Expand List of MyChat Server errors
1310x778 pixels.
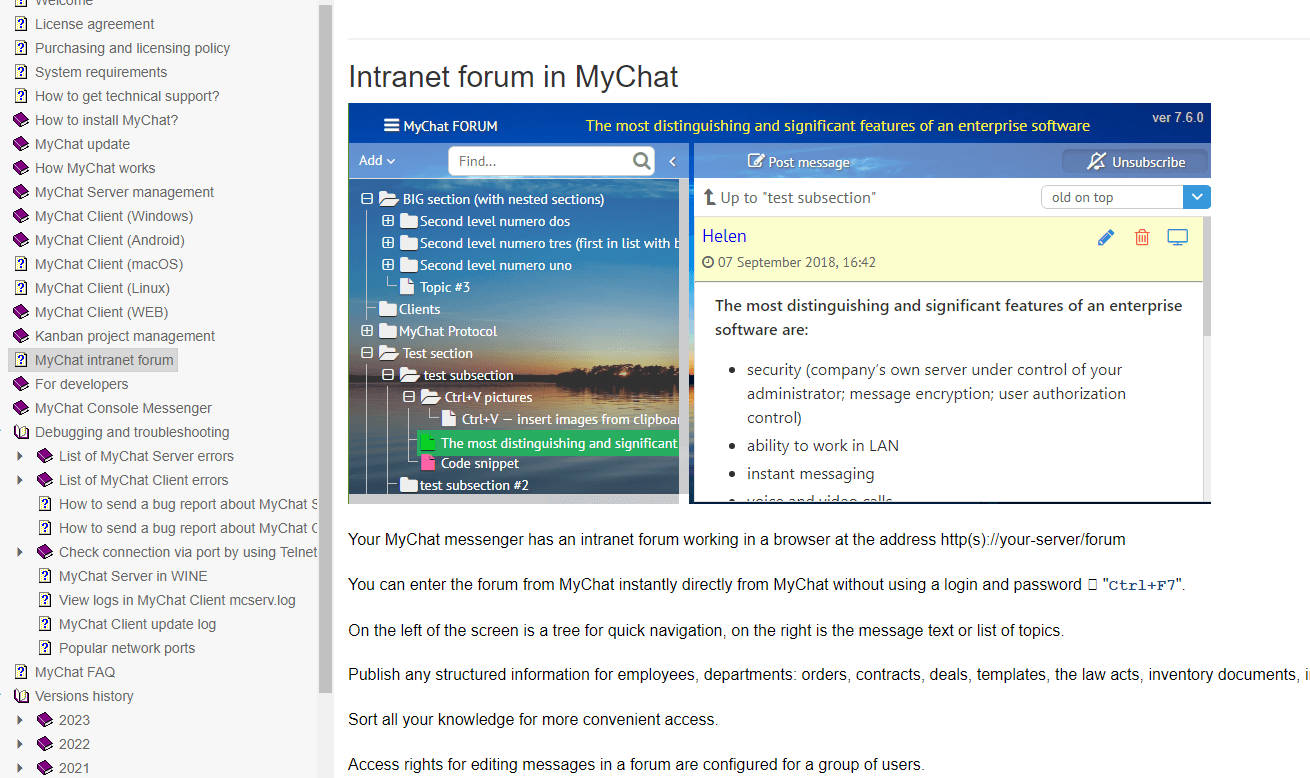pyautogui.click(x=20, y=456)
